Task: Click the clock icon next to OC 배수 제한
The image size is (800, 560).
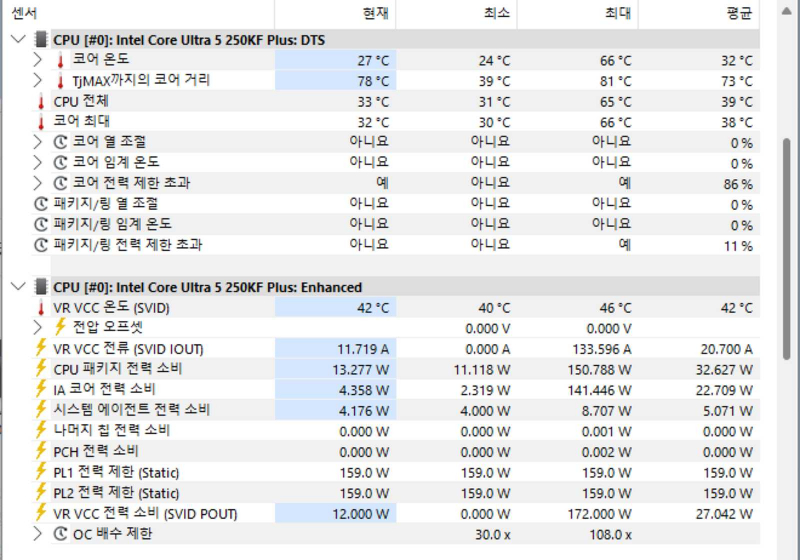Action: coord(61,534)
